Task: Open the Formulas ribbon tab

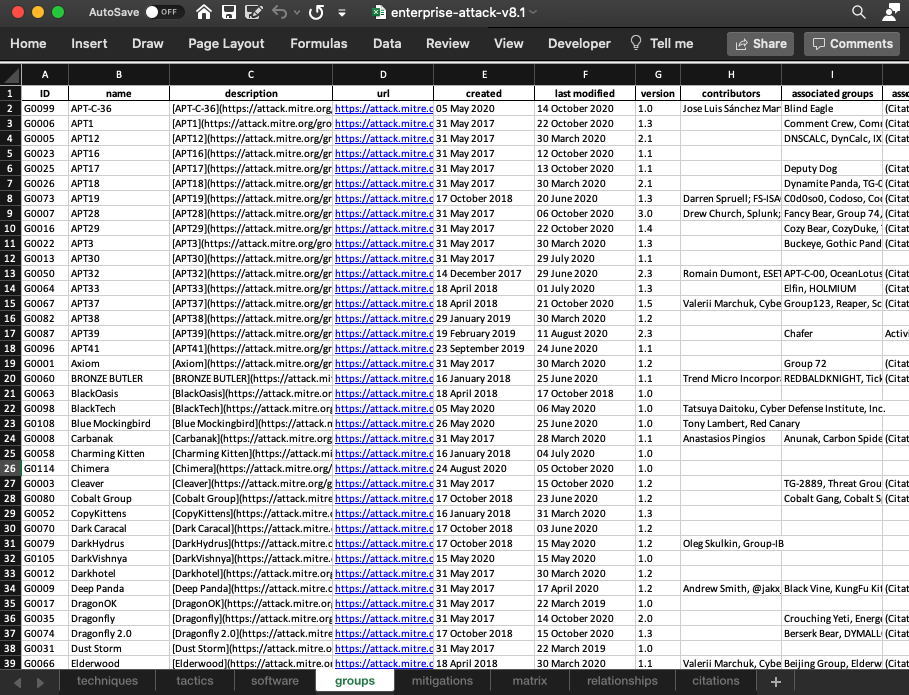Action: tap(319, 43)
